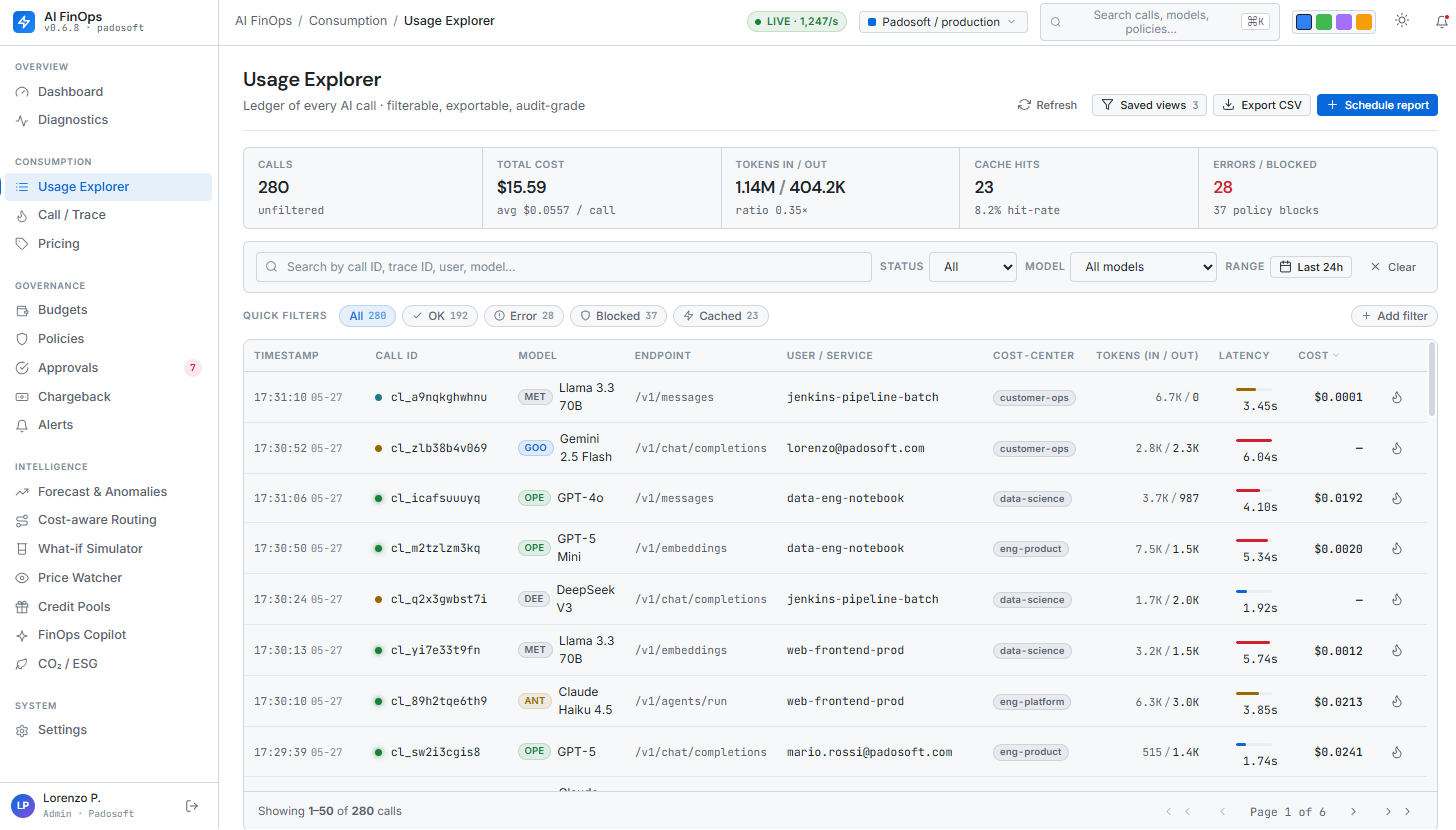Open Alerts in the sidebar
This screenshot has height=830, width=1456.
(x=108, y=425)
